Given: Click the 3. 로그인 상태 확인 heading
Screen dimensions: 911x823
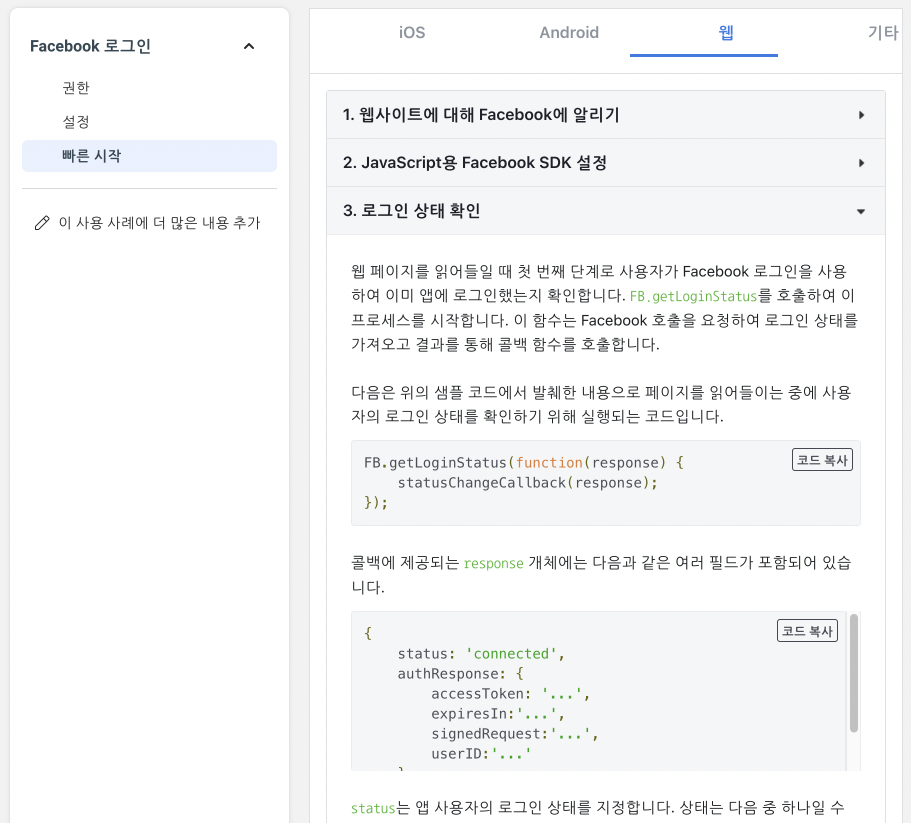Looking at the screenshot, I should [411, 210].
